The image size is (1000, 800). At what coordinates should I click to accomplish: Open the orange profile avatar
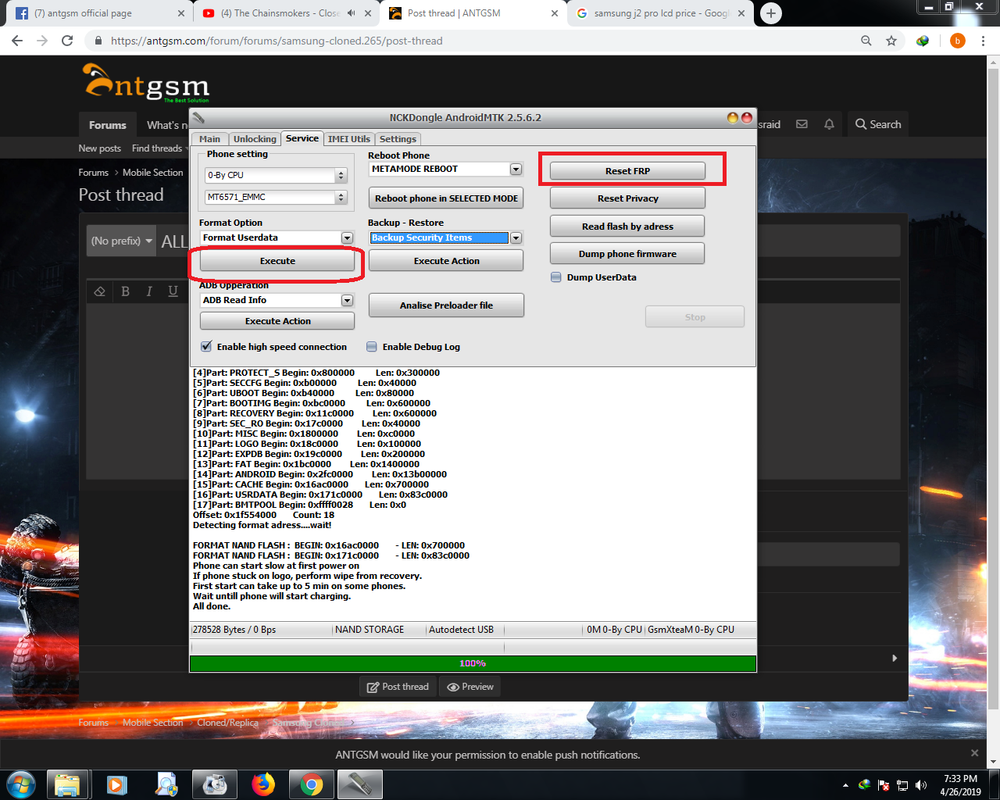pyautogui.click(x=957, y=41)
